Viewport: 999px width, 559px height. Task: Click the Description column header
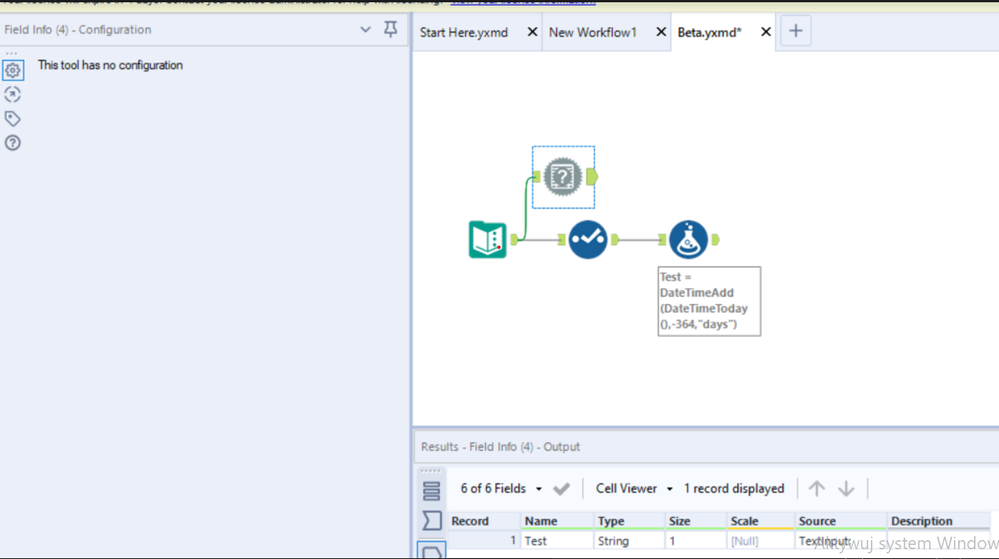click(x=938, y=521)
